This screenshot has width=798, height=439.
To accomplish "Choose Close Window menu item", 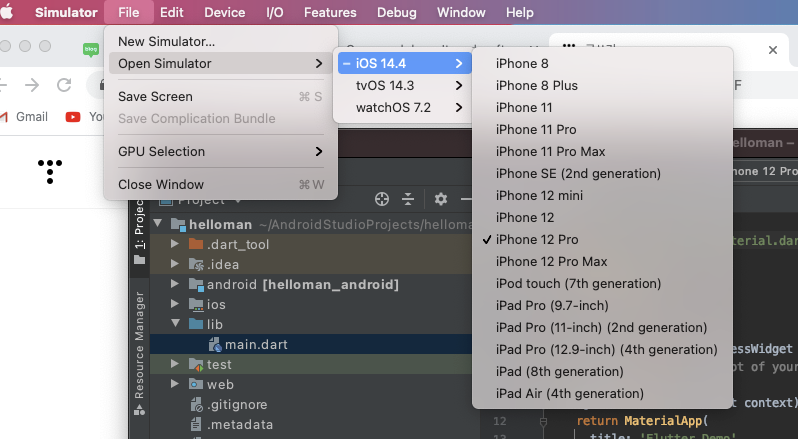I will 221,184.
